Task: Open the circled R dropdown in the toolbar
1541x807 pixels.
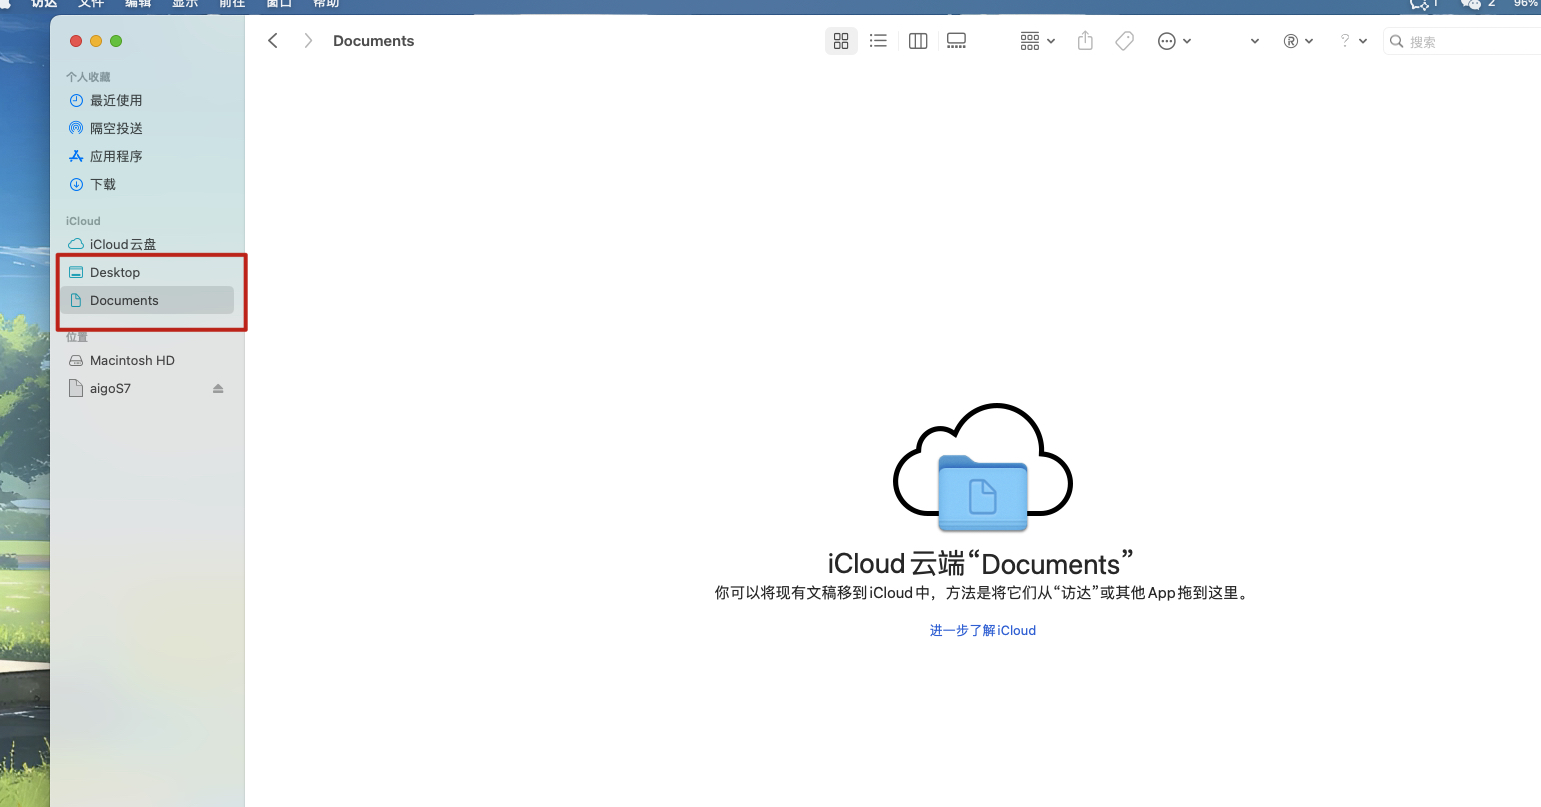Action: pos(1298,41)
